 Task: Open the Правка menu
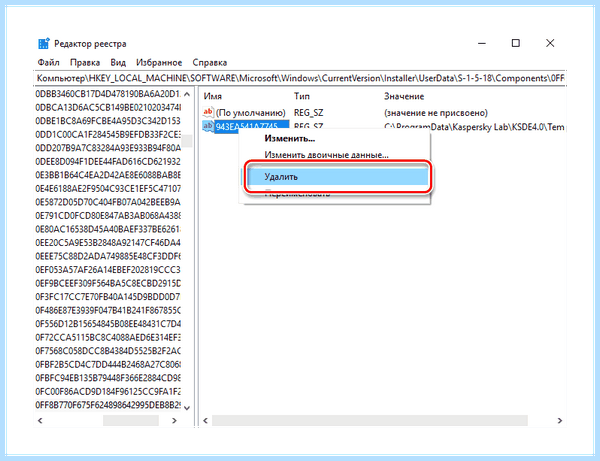tap(85, 62)
